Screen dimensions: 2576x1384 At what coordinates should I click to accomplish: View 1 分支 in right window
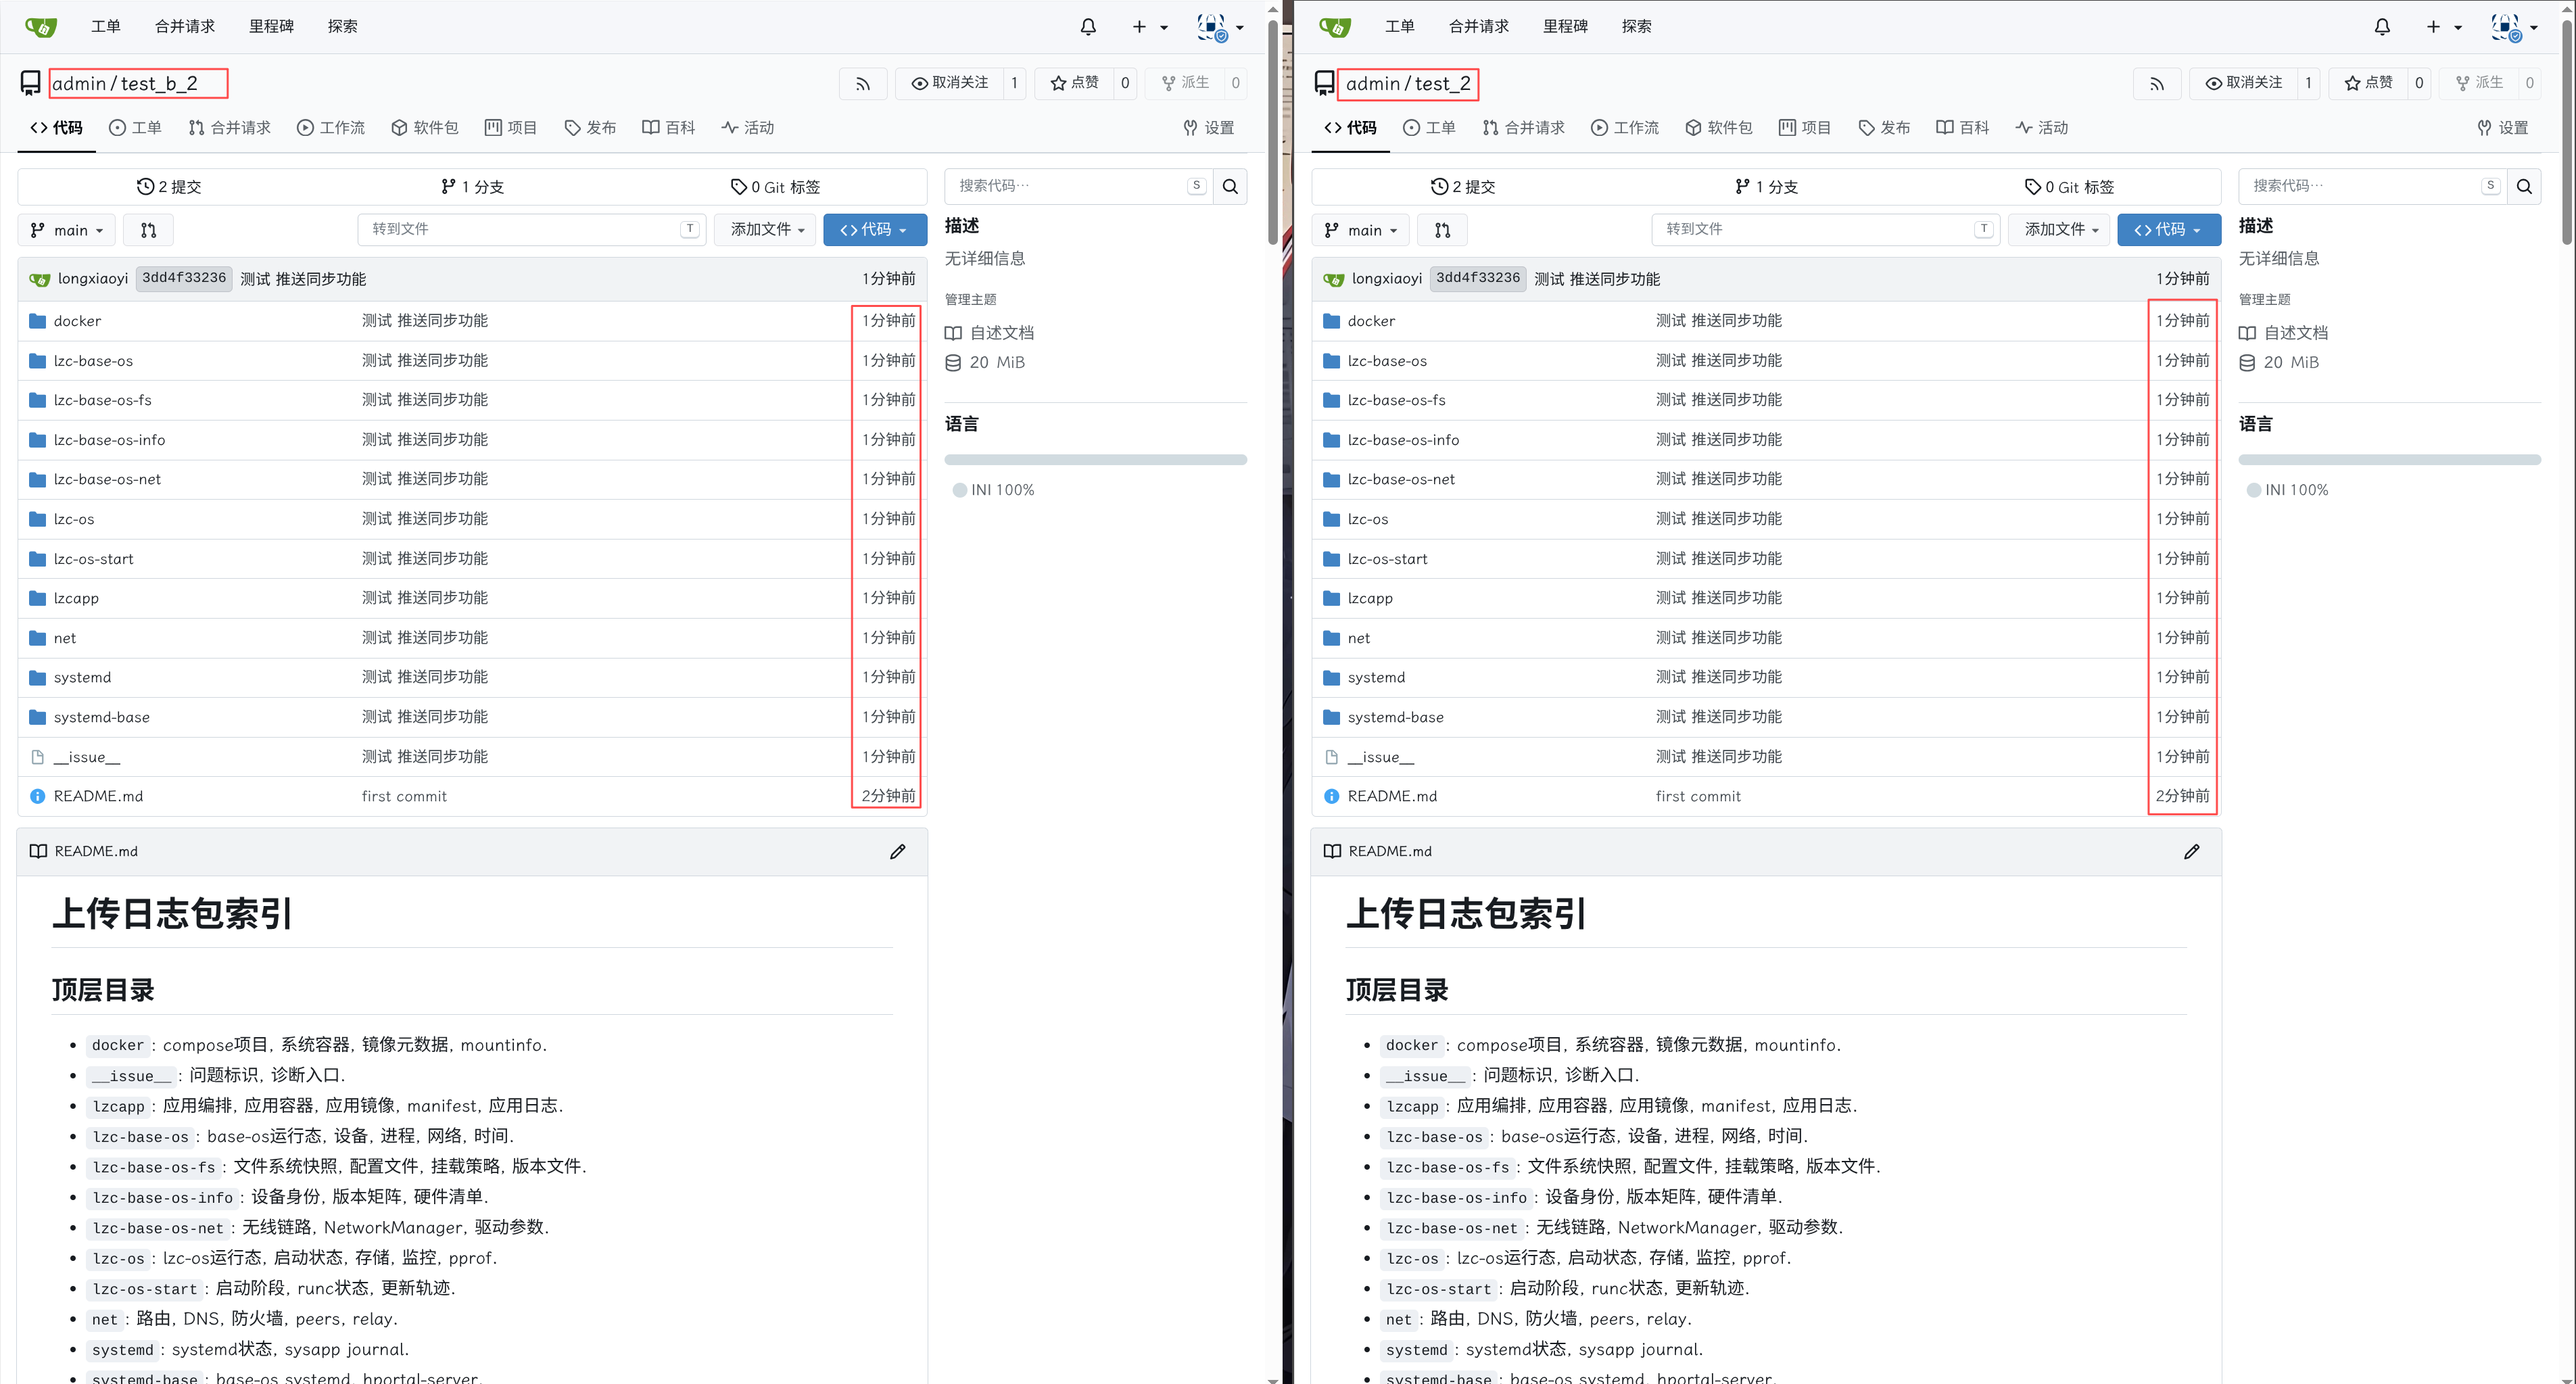coord(1766,187)
